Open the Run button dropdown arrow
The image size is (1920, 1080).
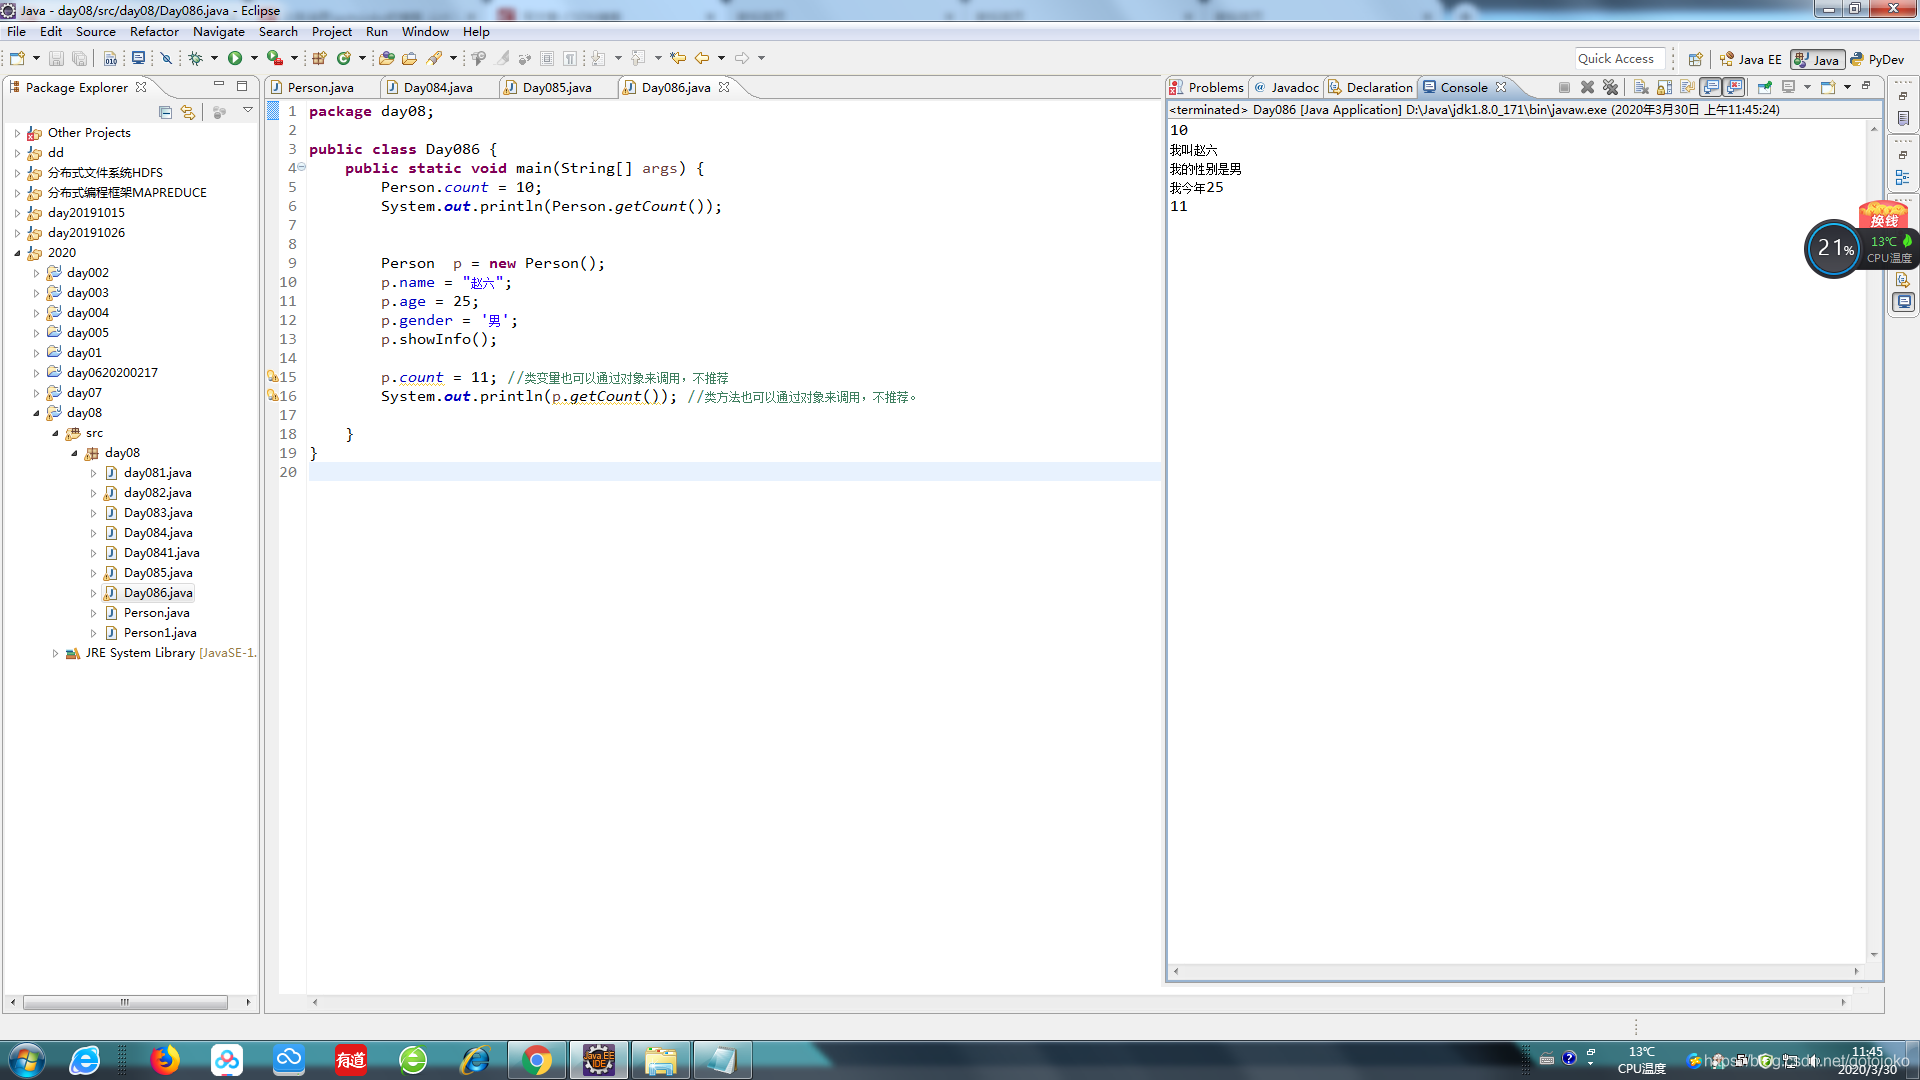point(254,58)
